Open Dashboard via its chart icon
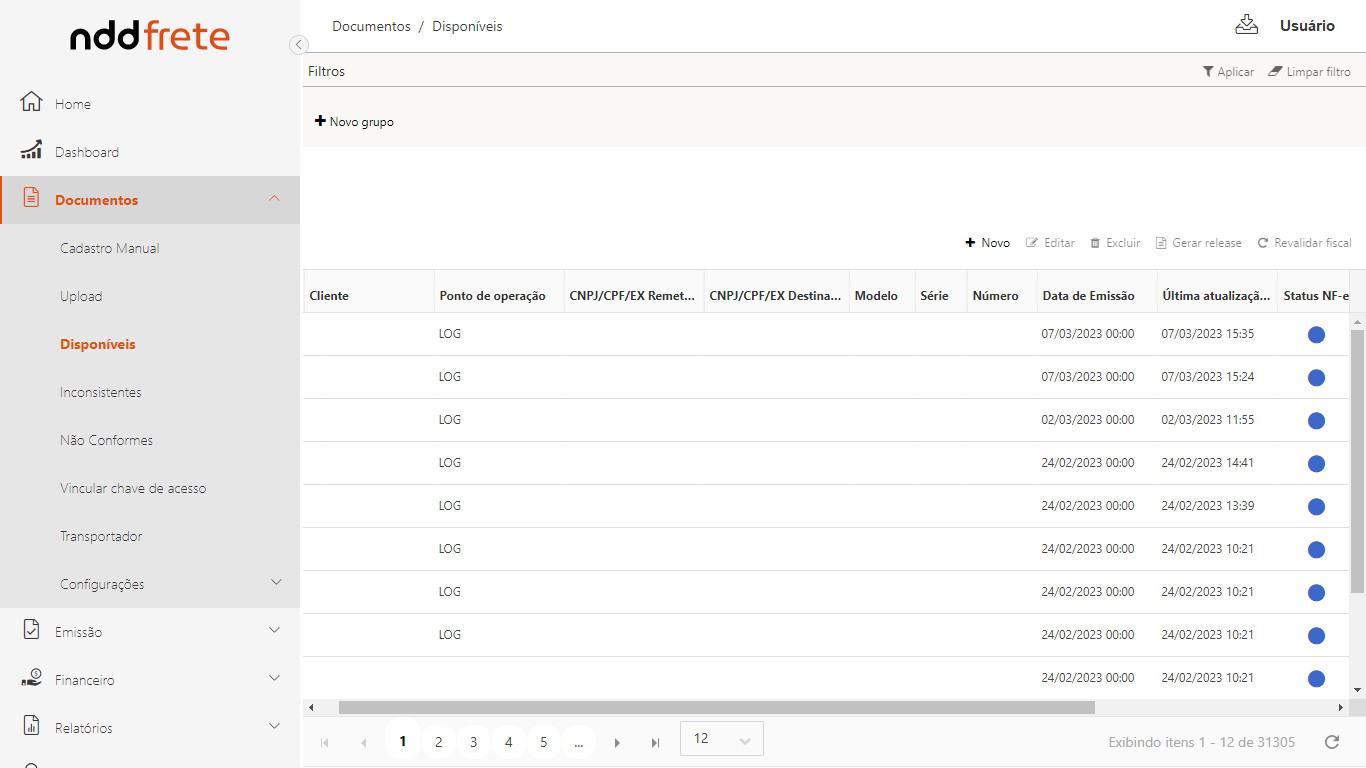The image size is (1366, 768). click(32, 151)
